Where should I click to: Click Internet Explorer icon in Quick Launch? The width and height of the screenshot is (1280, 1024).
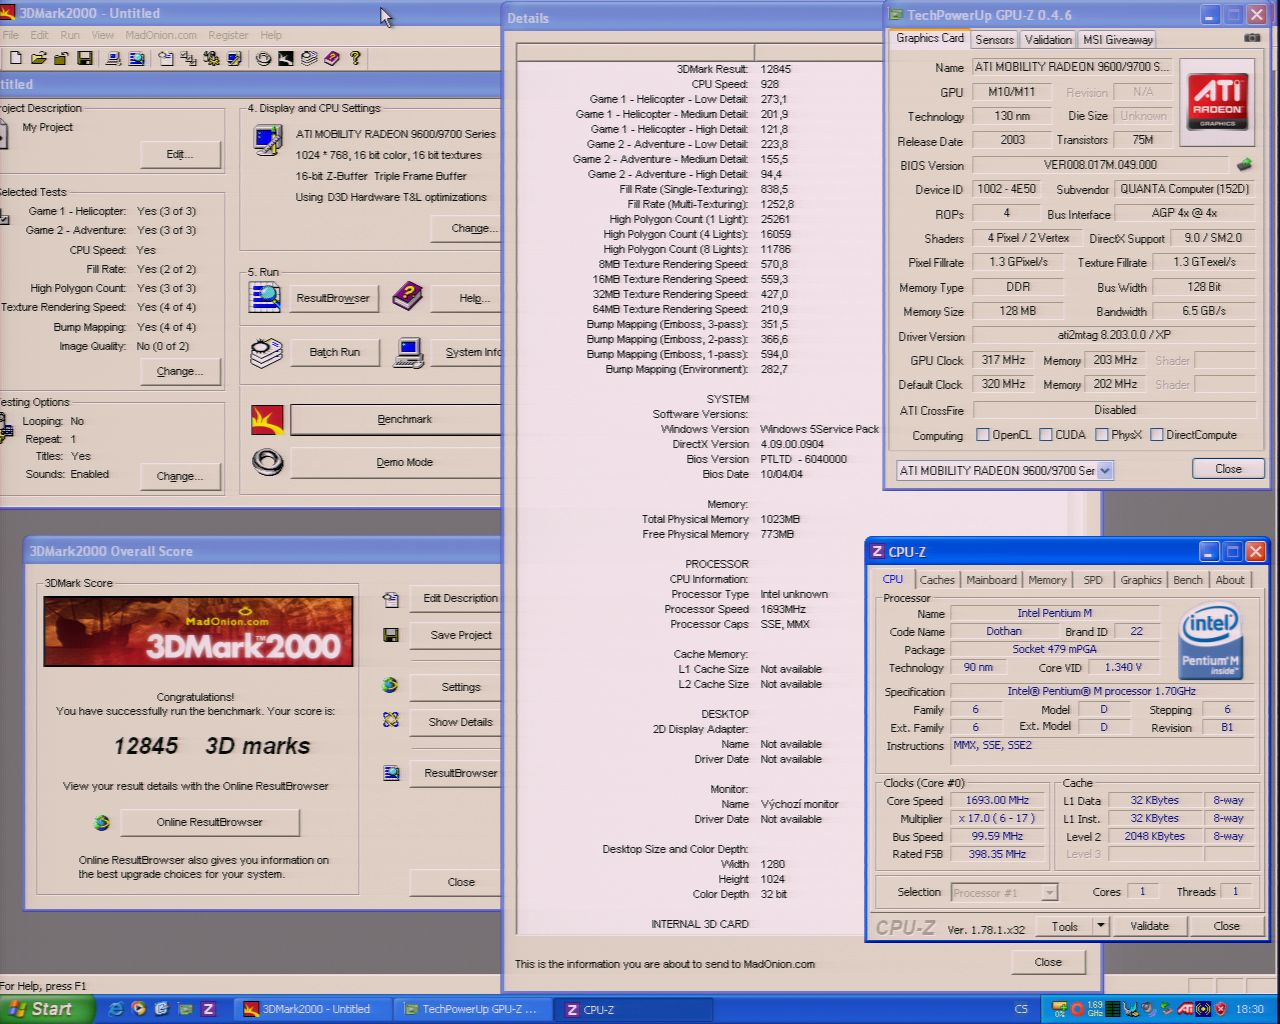116,1009
